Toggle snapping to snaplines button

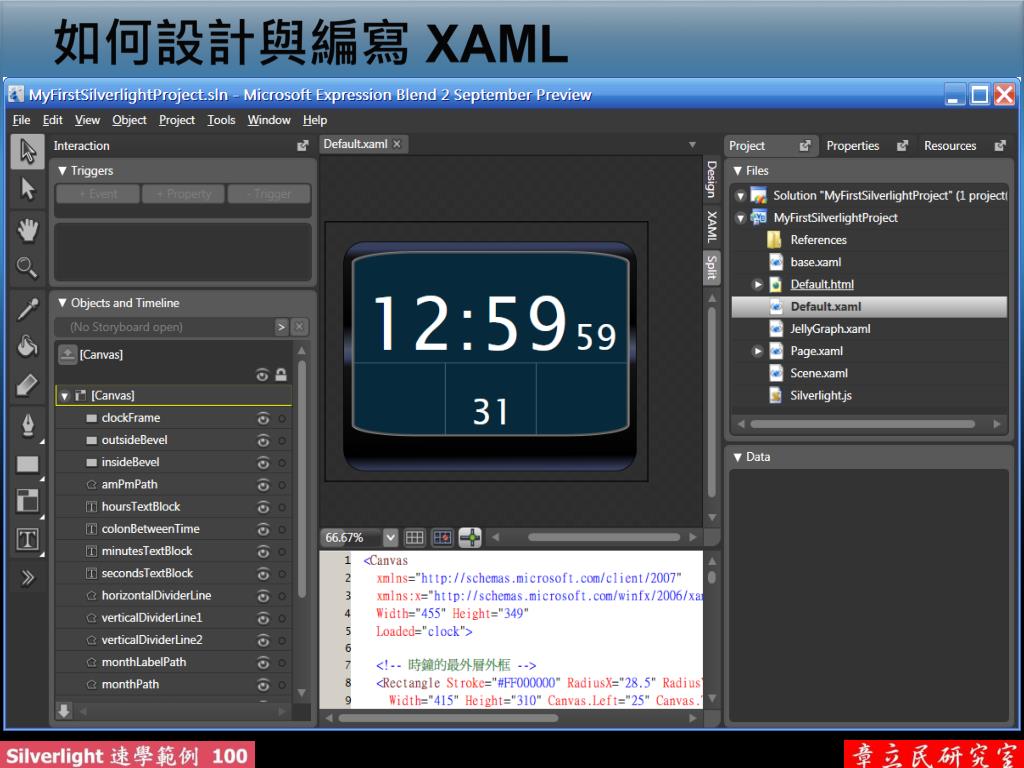click(x=470, y=537)
